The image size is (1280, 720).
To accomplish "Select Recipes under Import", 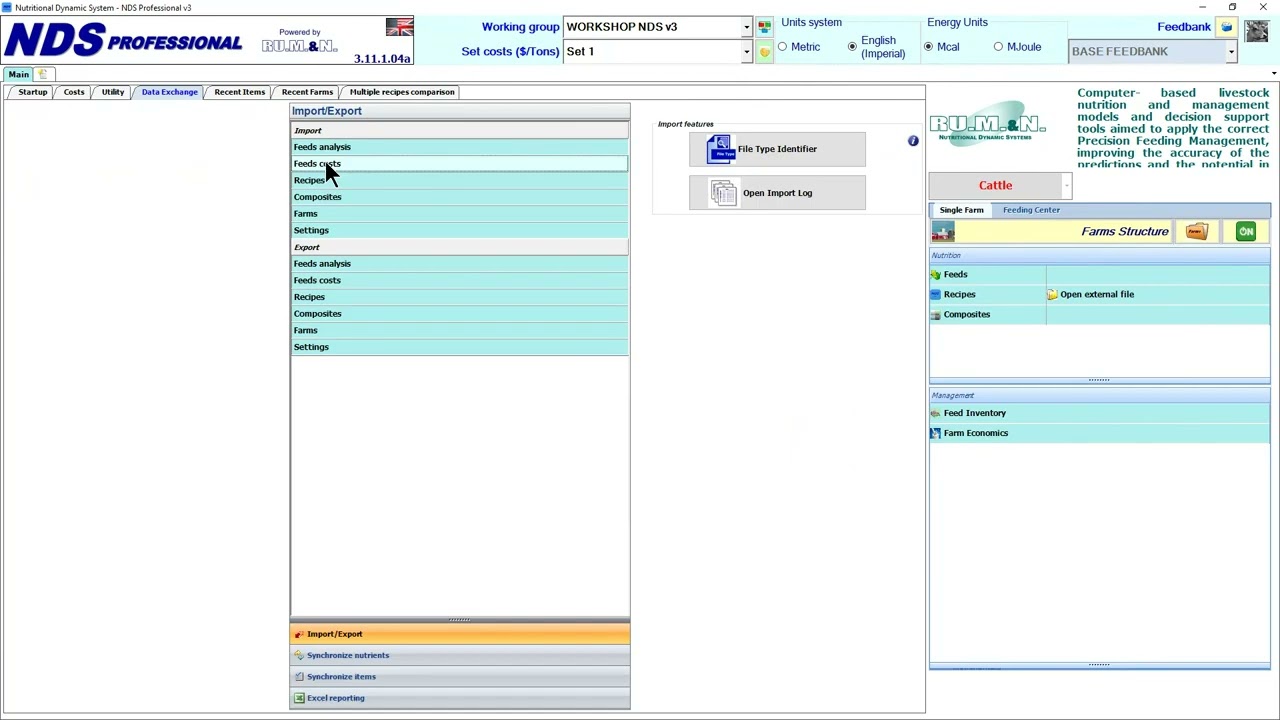I will (460, 181).
